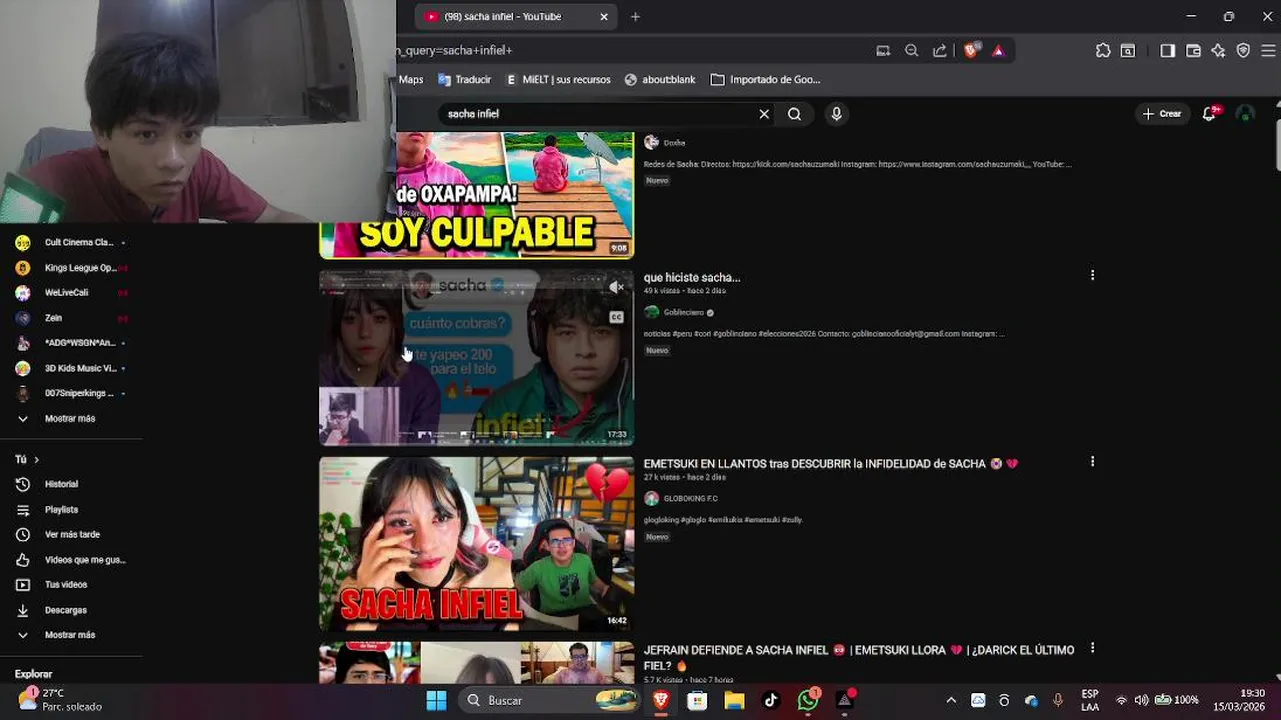Open the about:blank bookmark
Image resolution: width=1281 pixels, height=720 pixels.
660,80
